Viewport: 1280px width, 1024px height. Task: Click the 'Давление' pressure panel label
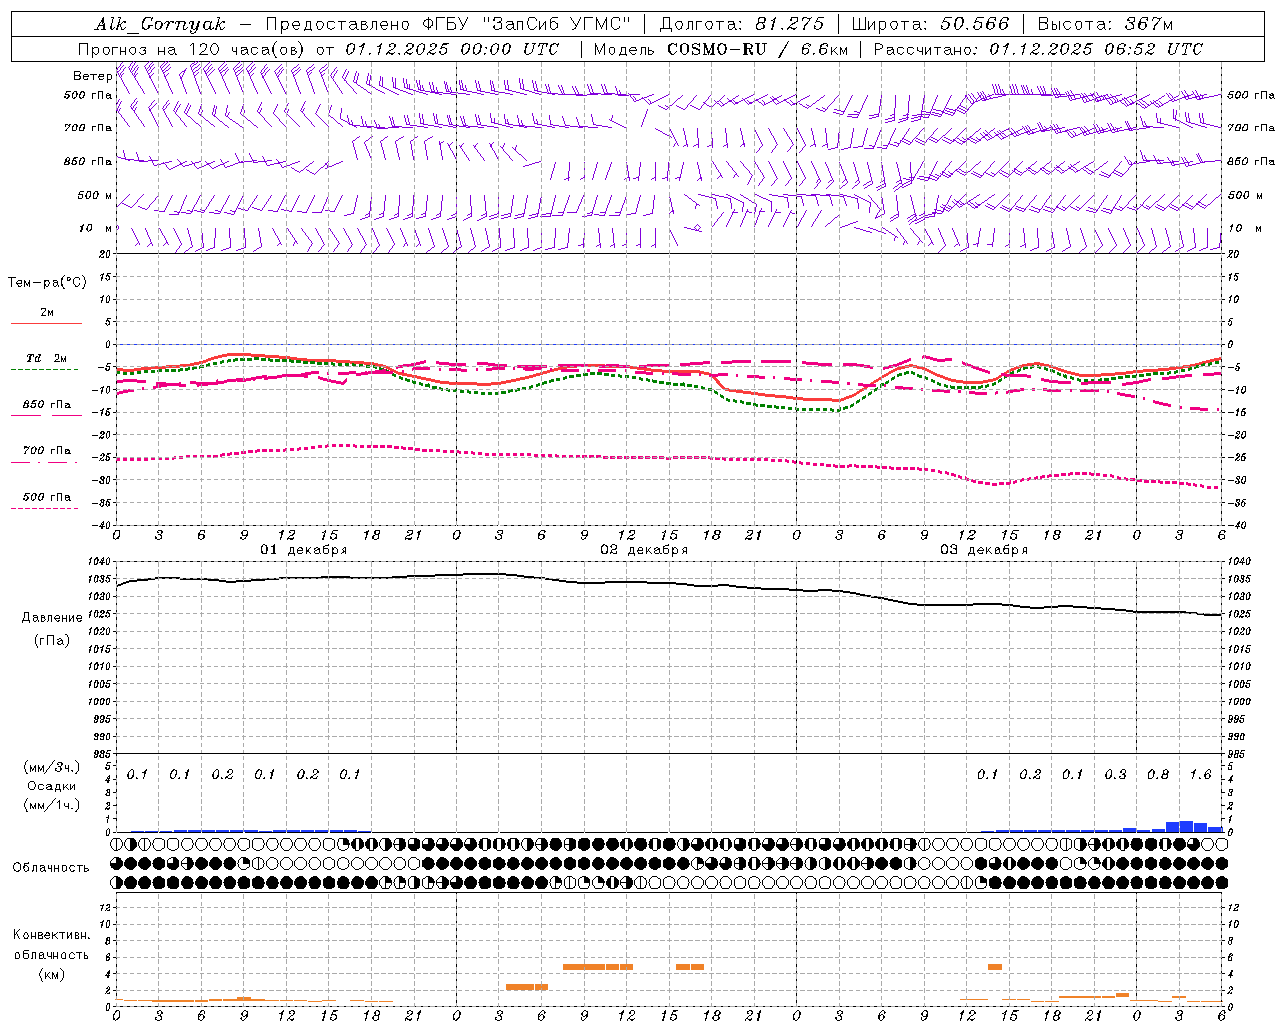(52, 617)
